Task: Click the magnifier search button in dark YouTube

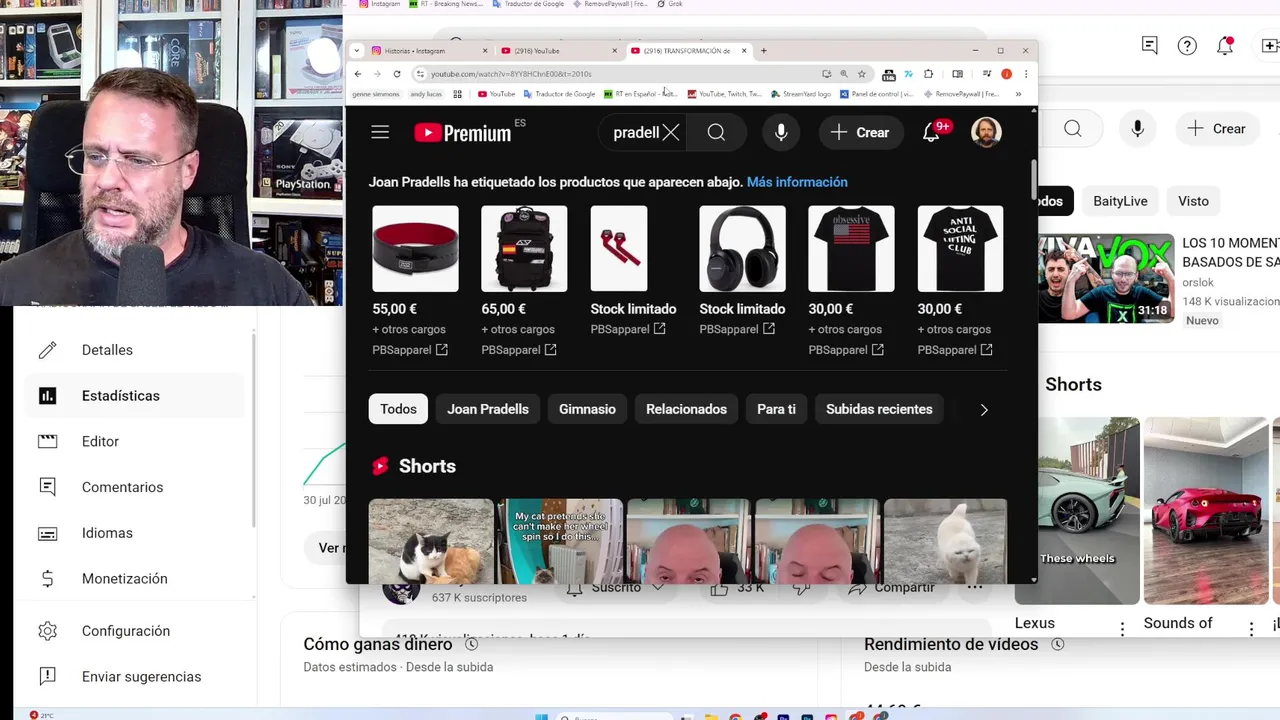Action: pyautogui.click(x=716, y=132)
